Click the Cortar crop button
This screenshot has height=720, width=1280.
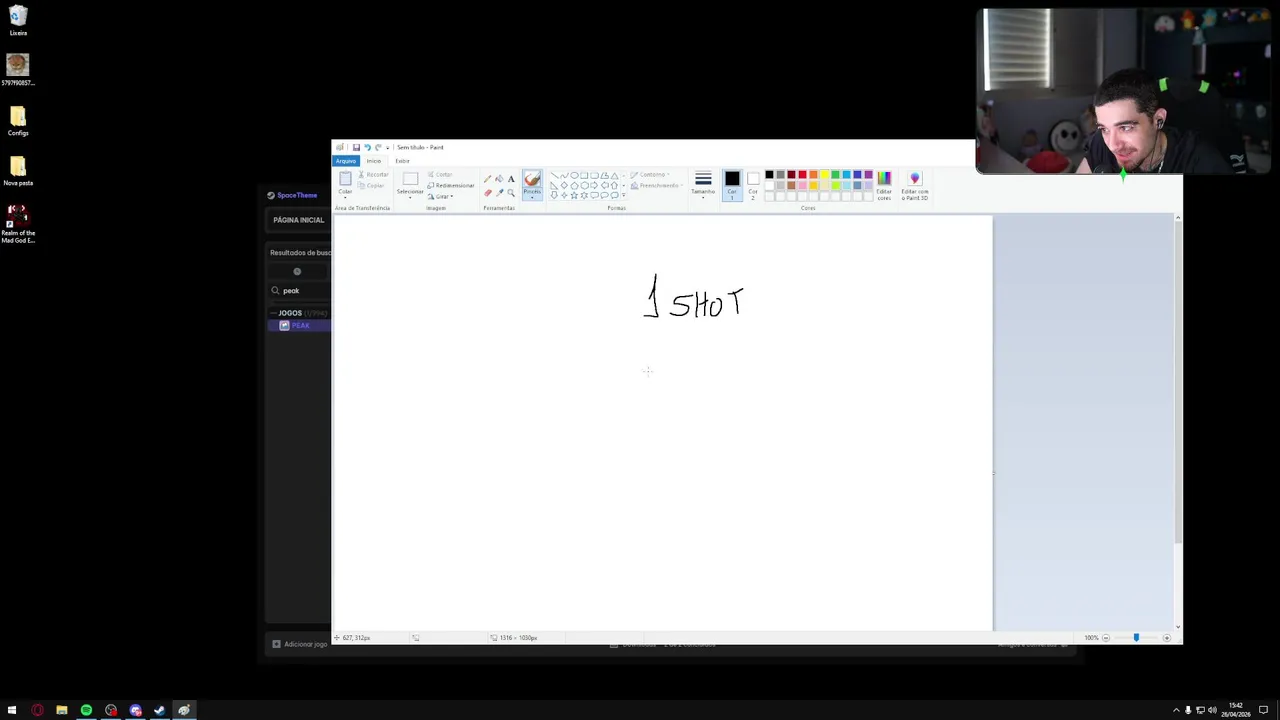tap(440, 174)
